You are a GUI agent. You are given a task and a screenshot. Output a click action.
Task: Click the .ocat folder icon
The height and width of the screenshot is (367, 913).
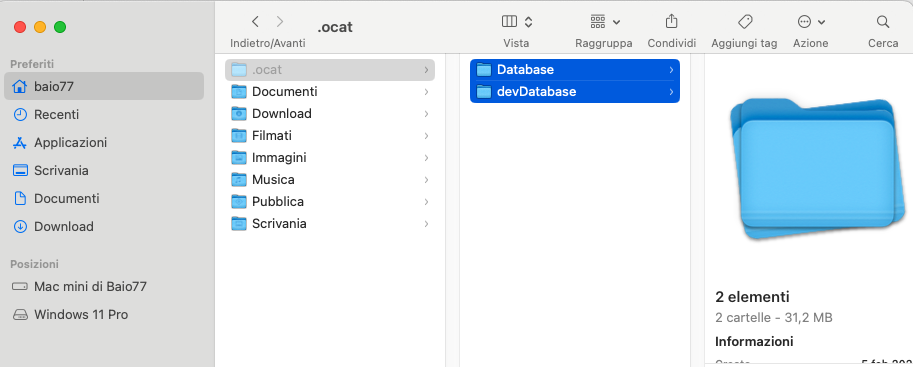point(239,69)
